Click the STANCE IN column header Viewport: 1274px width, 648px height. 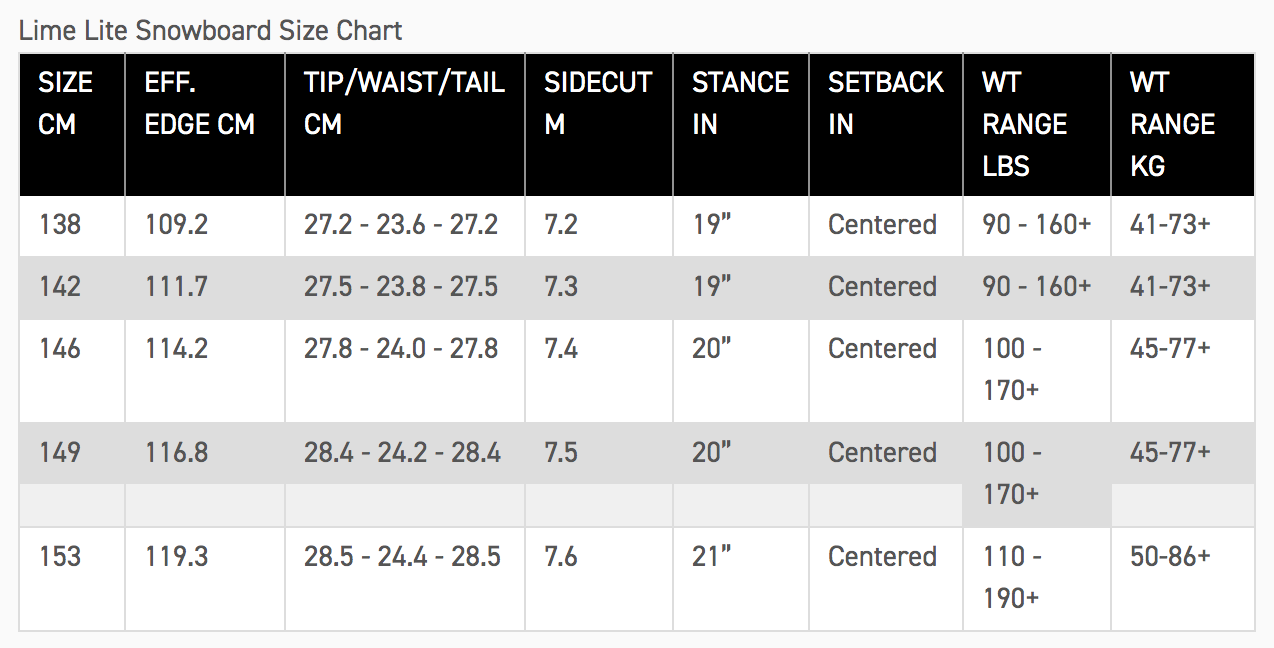coord(740,103)
